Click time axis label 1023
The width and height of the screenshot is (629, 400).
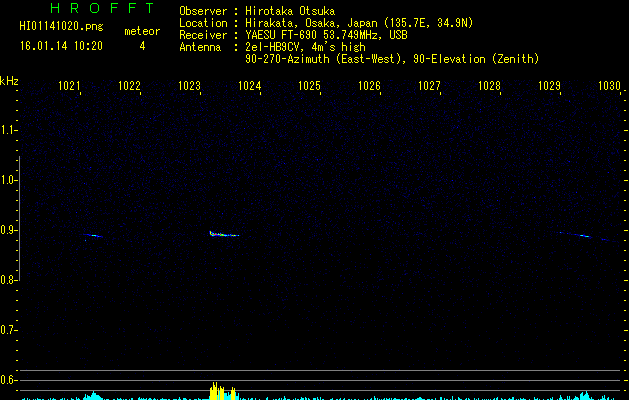[189, 86]
